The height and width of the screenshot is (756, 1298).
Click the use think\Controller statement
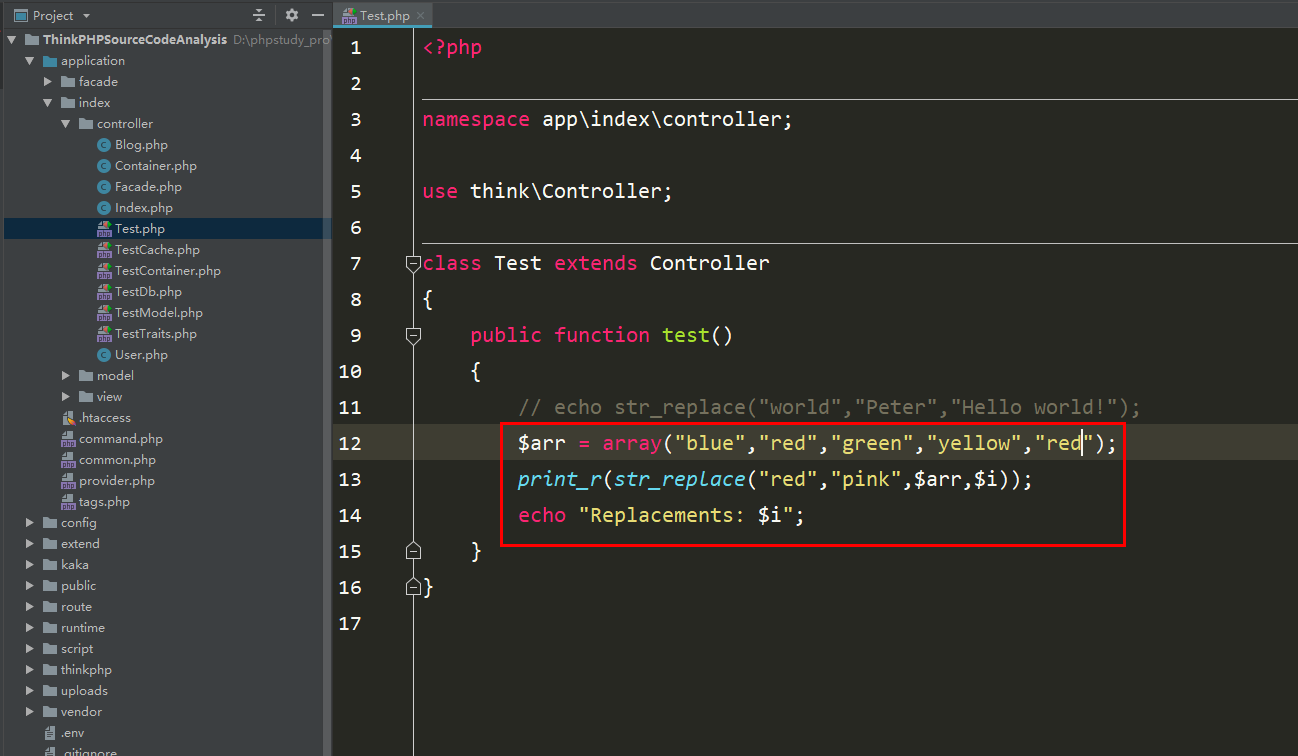(x=548, y=191)
